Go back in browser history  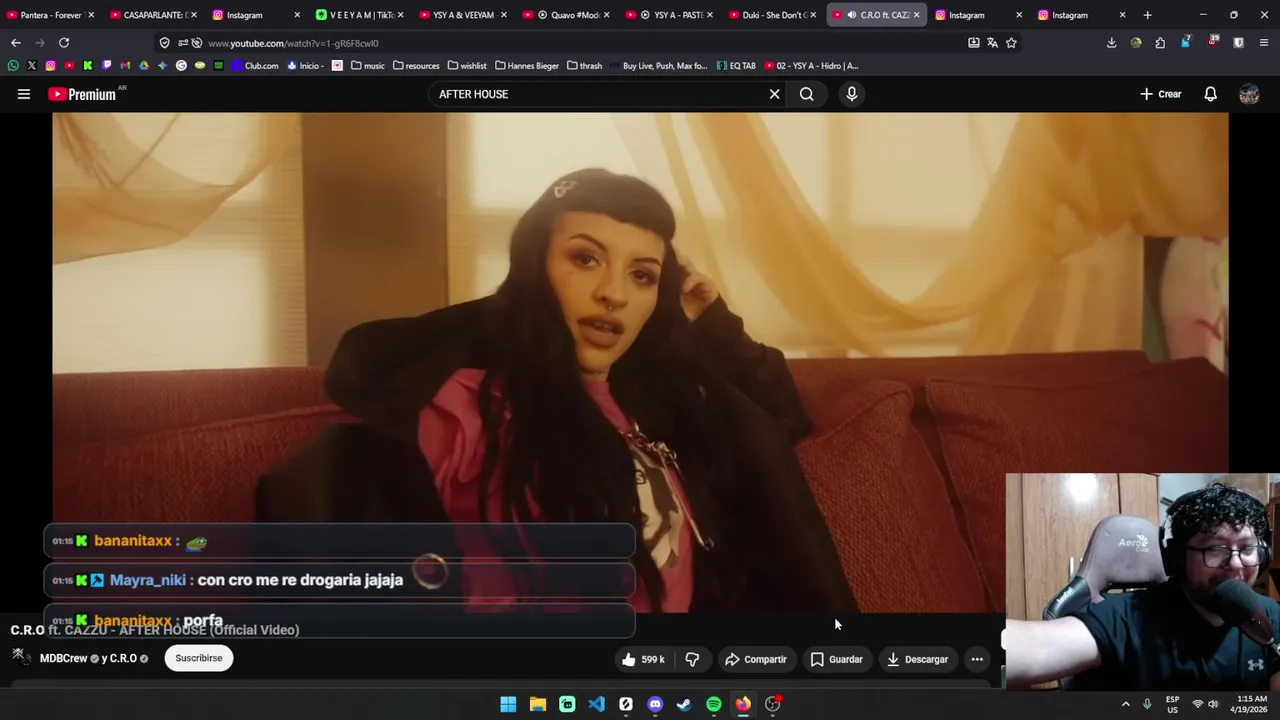(x=16, y=43)
